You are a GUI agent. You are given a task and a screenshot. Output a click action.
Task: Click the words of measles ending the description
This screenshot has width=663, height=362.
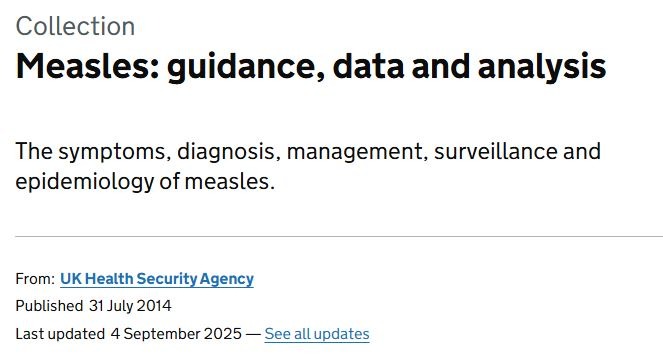[x=217, y=182]
